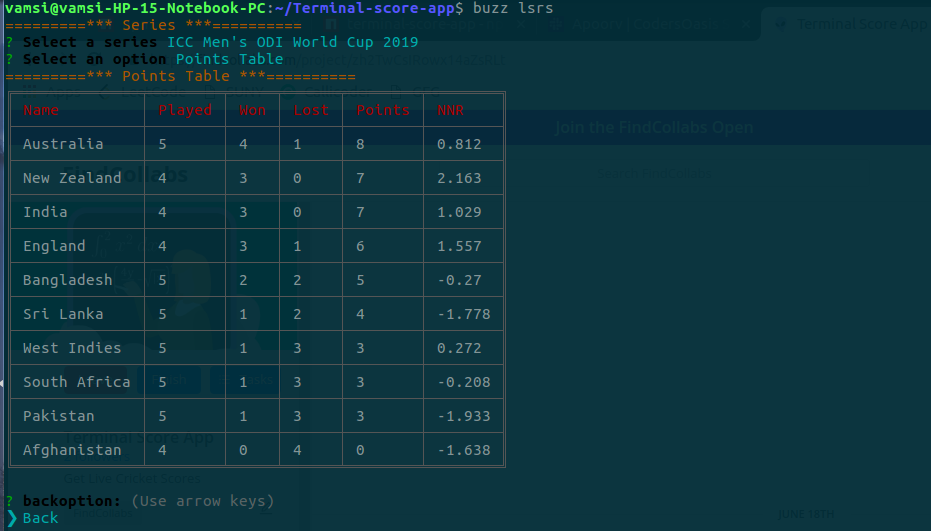This screenshot has height=531, width=931.
Task: Click West Indies' NNR value 0.272
Action: coord(459,347)
